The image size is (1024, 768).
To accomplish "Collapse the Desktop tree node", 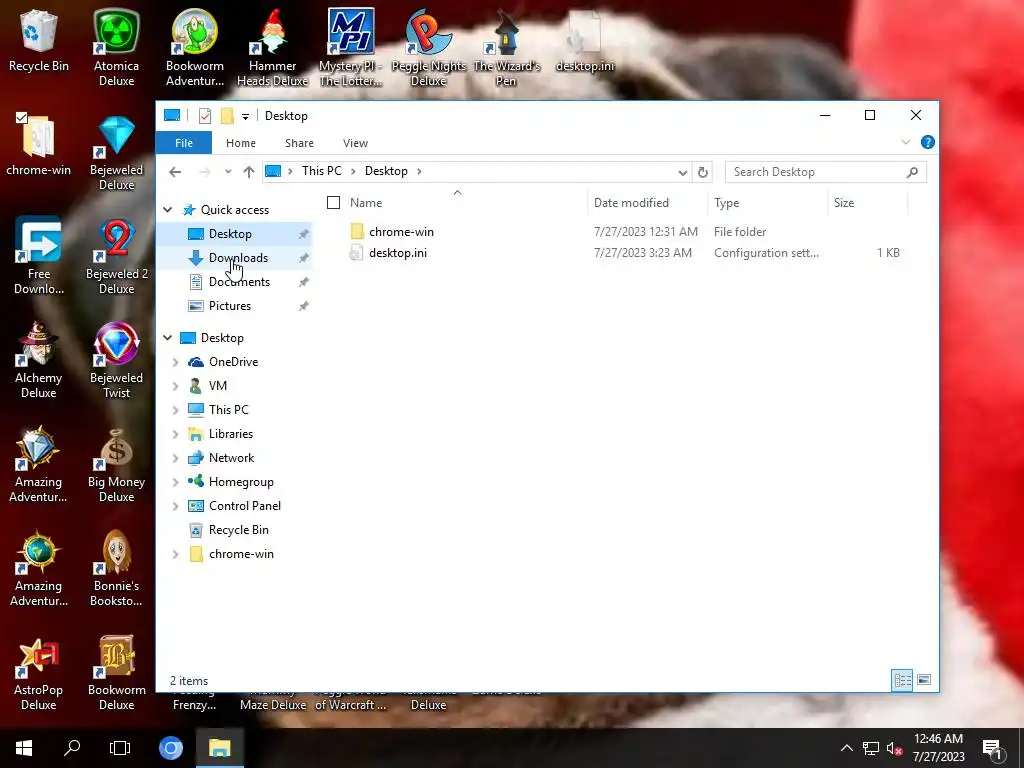I will tap(168, 338).
